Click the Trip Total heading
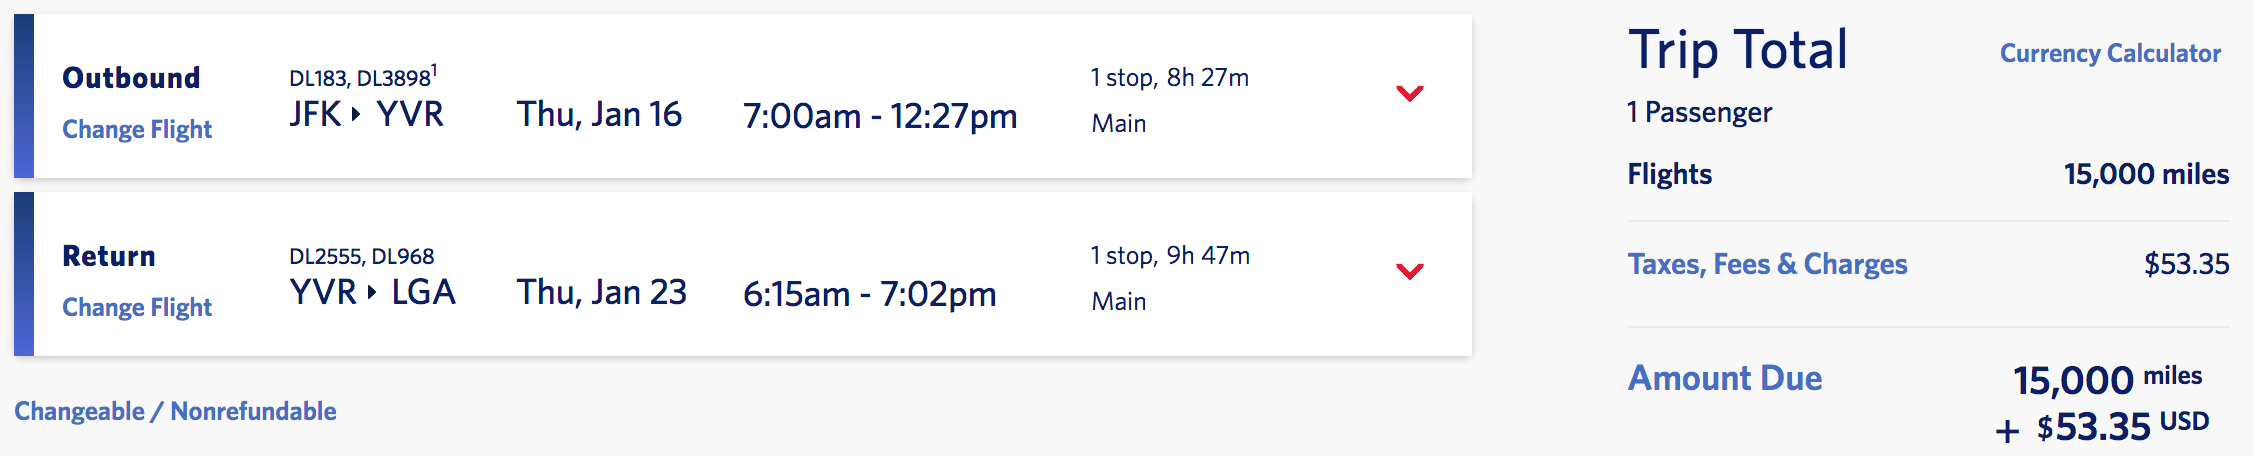 tap(1738, 50)
